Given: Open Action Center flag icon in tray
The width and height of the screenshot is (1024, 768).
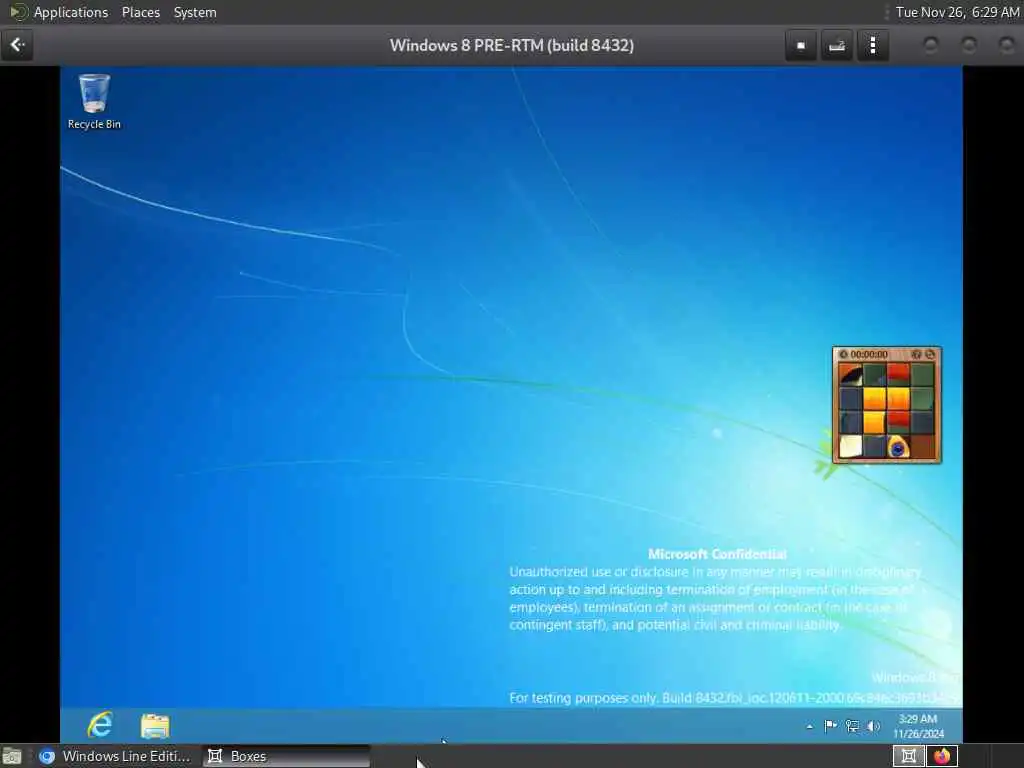Looking at the screenshot, I should (x=831, y=726).
